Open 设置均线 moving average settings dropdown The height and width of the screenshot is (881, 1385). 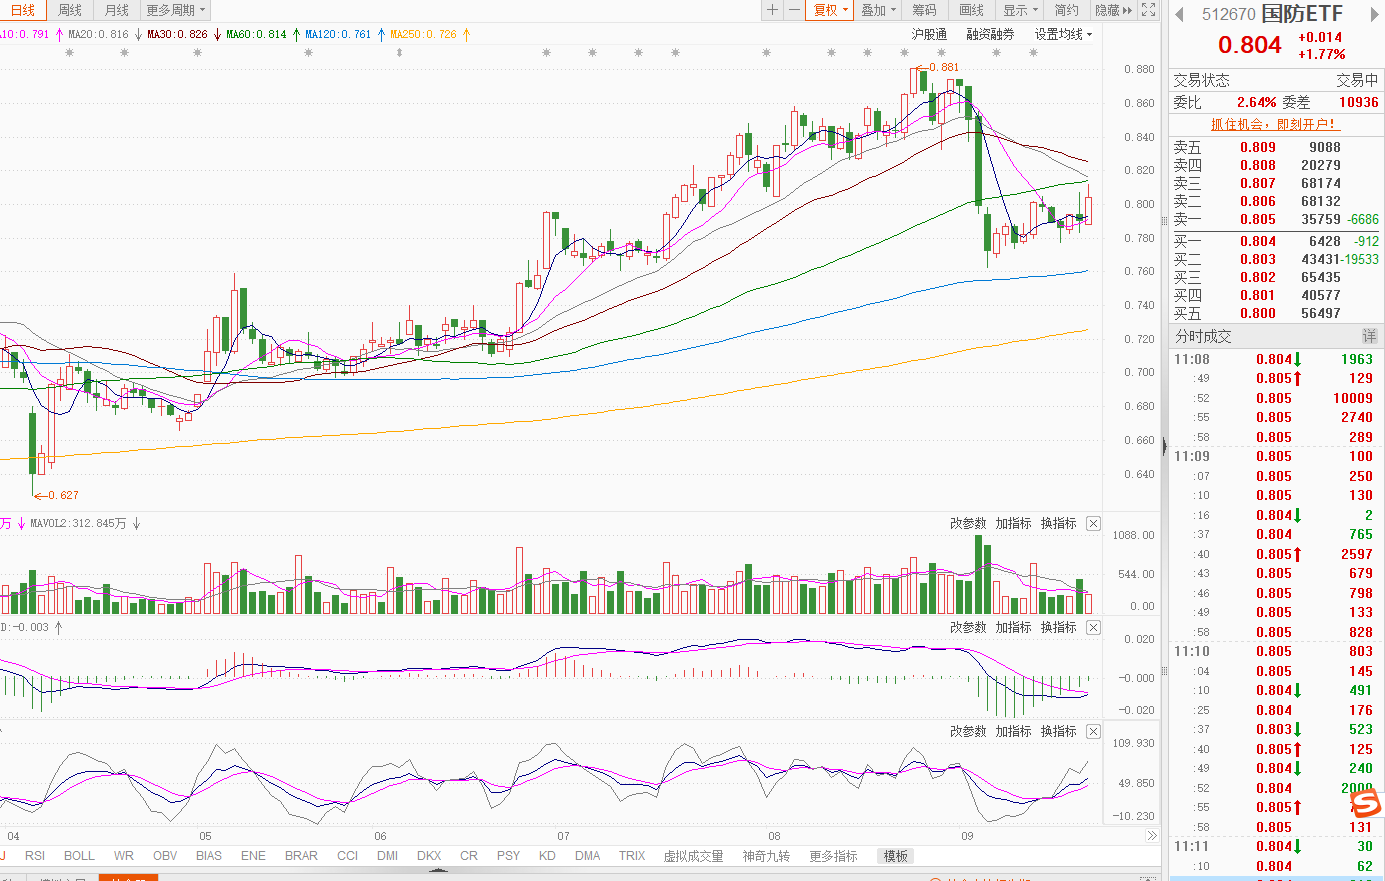coord(1063,34)
